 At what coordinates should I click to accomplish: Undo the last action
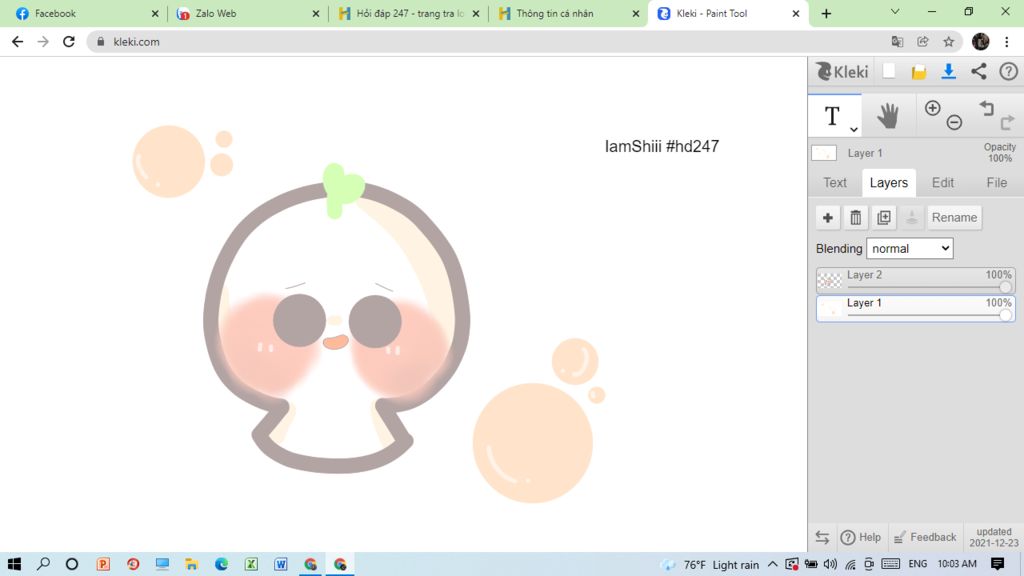(x=986, y=108)
